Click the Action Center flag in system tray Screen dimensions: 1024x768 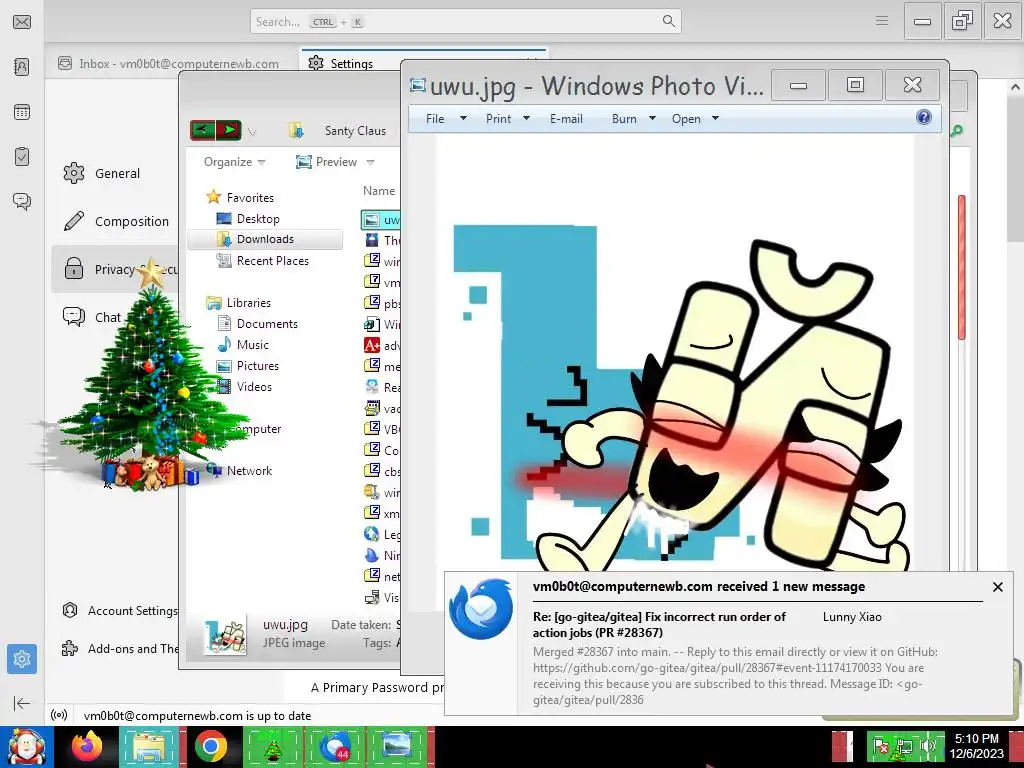click(x=881, y=746)
